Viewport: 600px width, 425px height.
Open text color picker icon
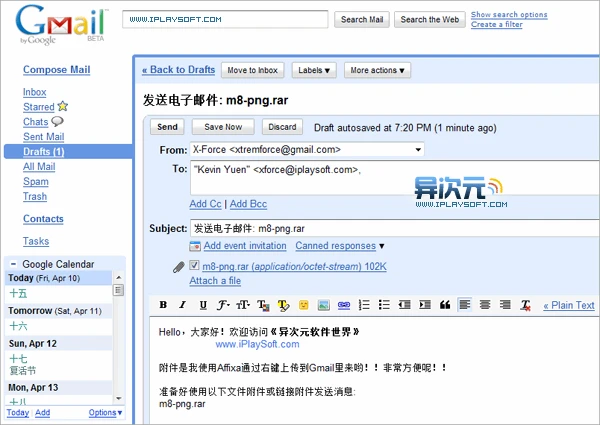pyautogui.click(x=263, y=305)
